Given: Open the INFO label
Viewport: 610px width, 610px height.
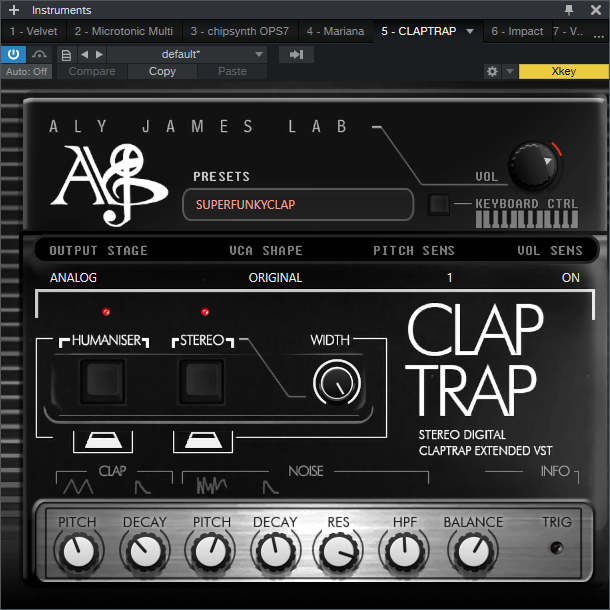Looking at the screenshot, I should 555,471.
